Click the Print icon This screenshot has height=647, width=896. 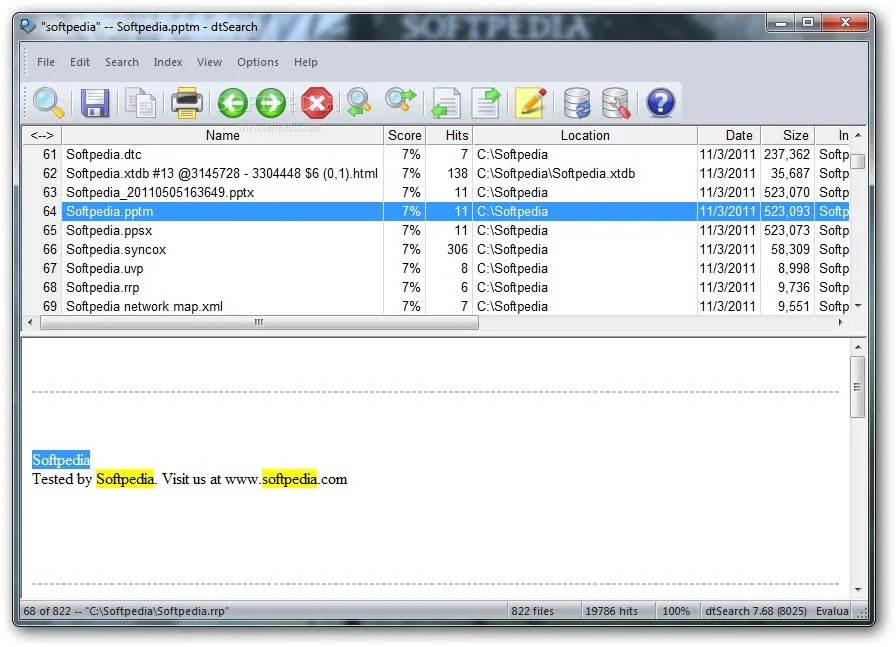coord(187,103)
